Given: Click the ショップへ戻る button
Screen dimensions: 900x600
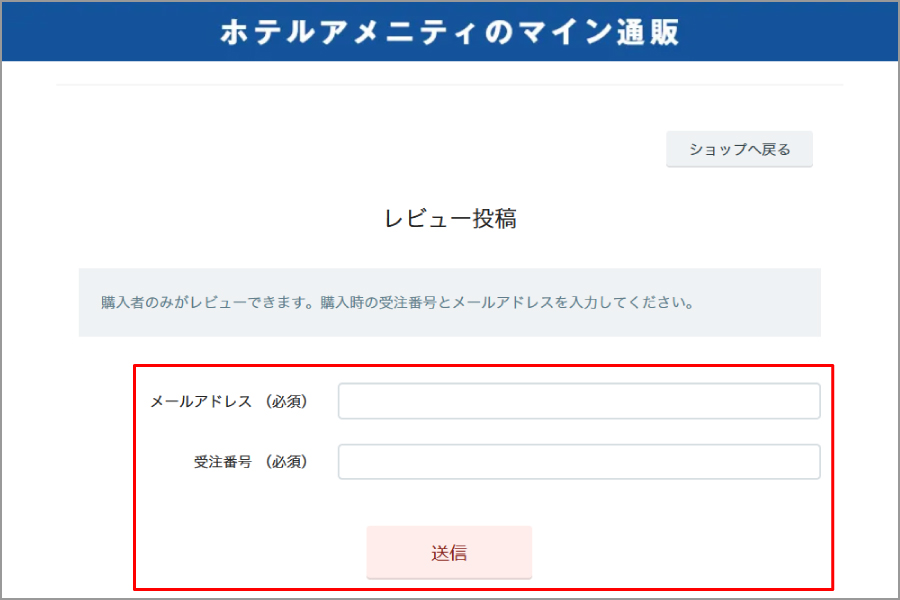Looking at the screenshot, I should tap(739, 150).
